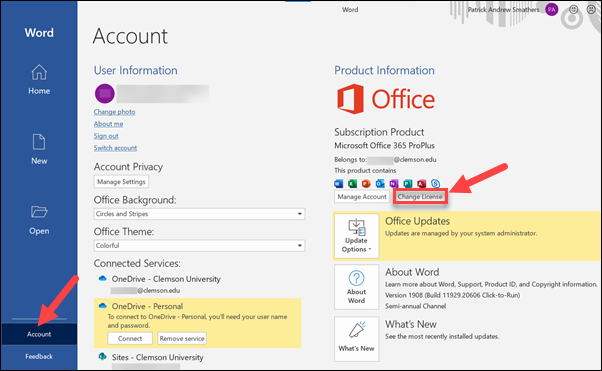Click the Patrick Andrew Smathers name
This screenshot has width=602, height=371.
(x=503, y=10)
